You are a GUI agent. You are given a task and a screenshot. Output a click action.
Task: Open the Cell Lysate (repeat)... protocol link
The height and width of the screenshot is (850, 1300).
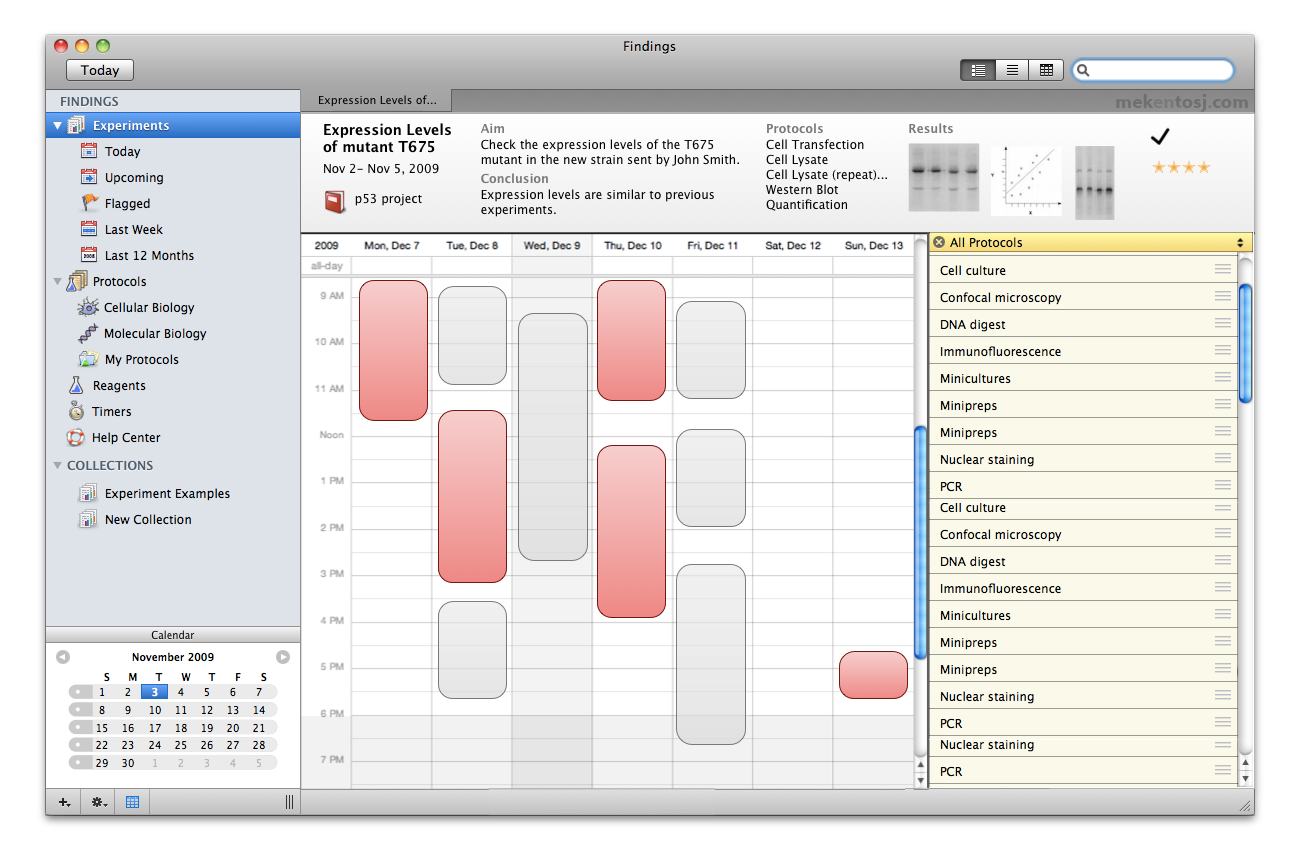point(827,175)
